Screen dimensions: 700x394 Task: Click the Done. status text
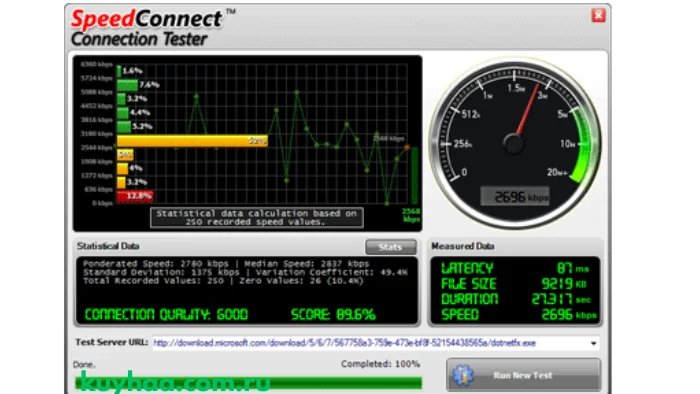tap(84, 365)
